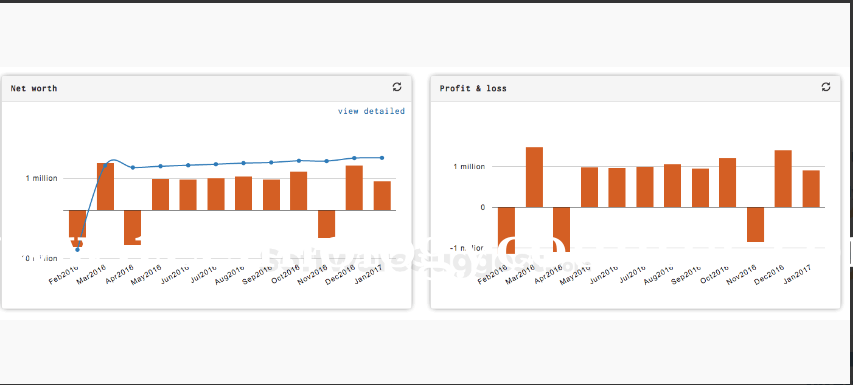Click Feb2016 data point on net worth line

pos(77,250)
